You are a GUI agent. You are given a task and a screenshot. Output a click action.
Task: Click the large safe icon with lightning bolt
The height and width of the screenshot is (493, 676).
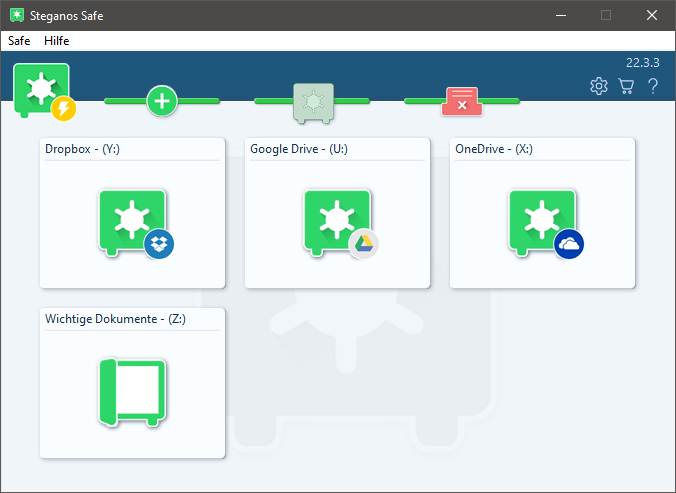pyautogui.click(x=44, y=92)
